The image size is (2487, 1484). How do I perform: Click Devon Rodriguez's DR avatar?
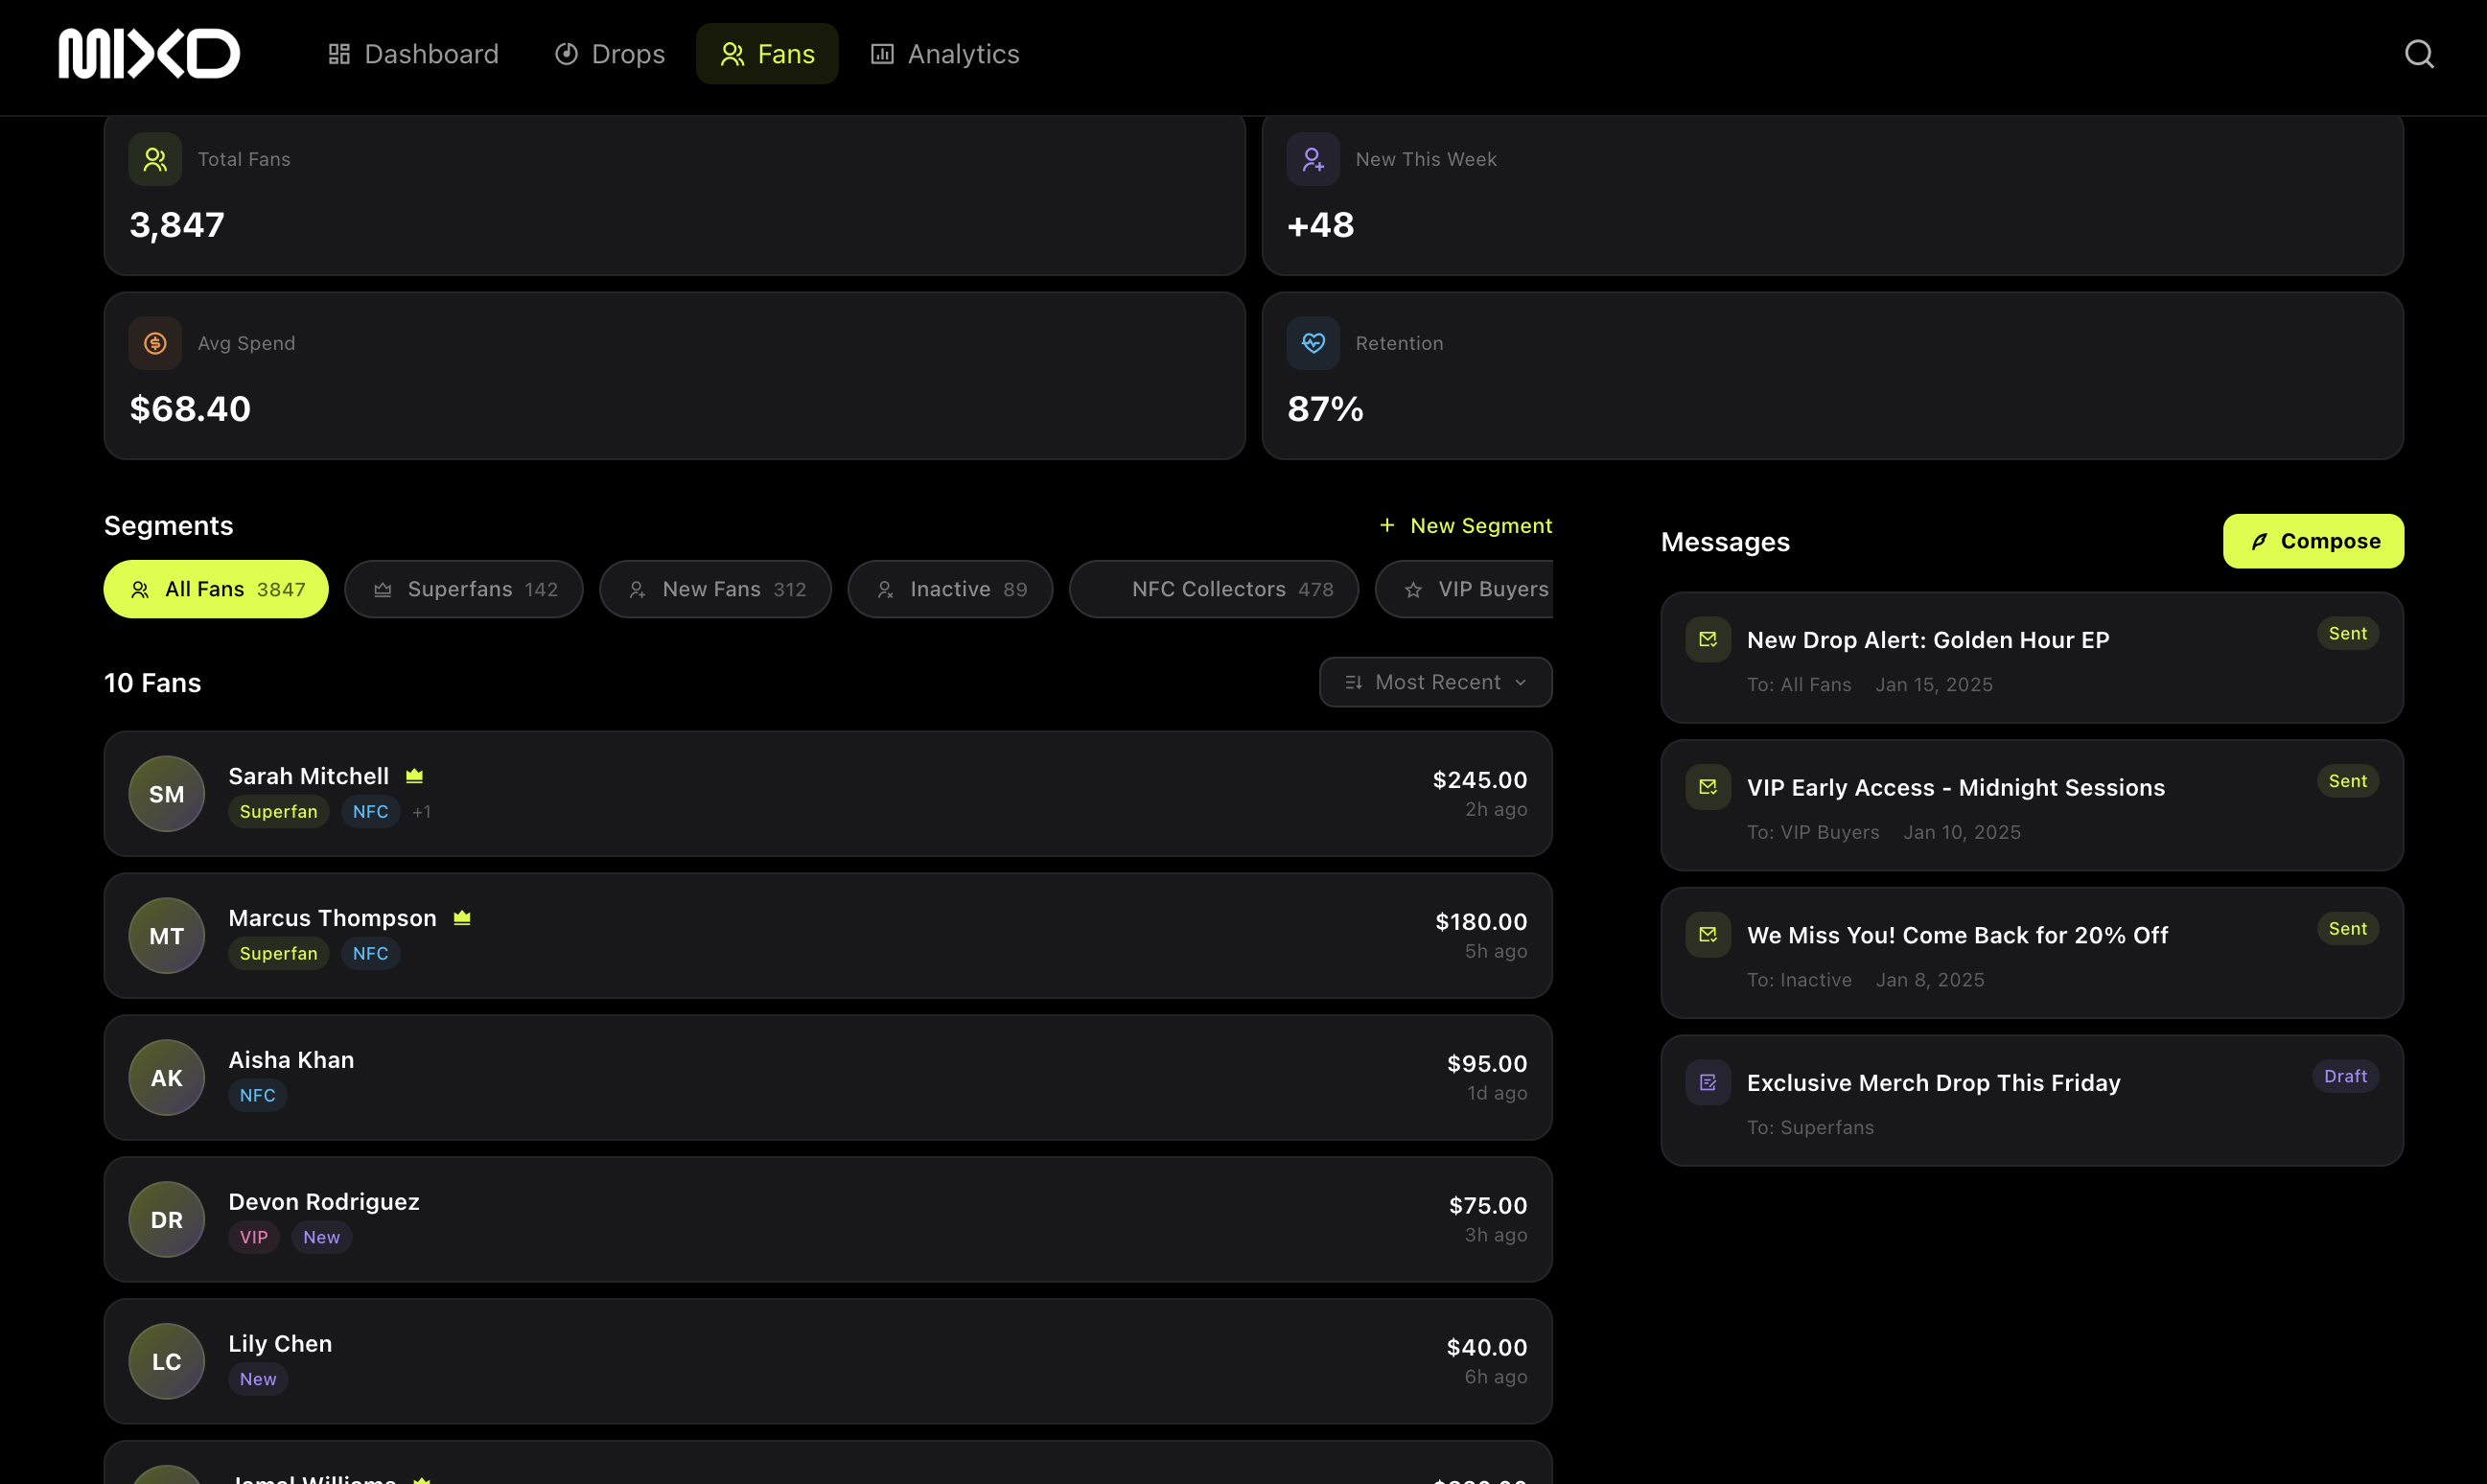(167, 1220)
